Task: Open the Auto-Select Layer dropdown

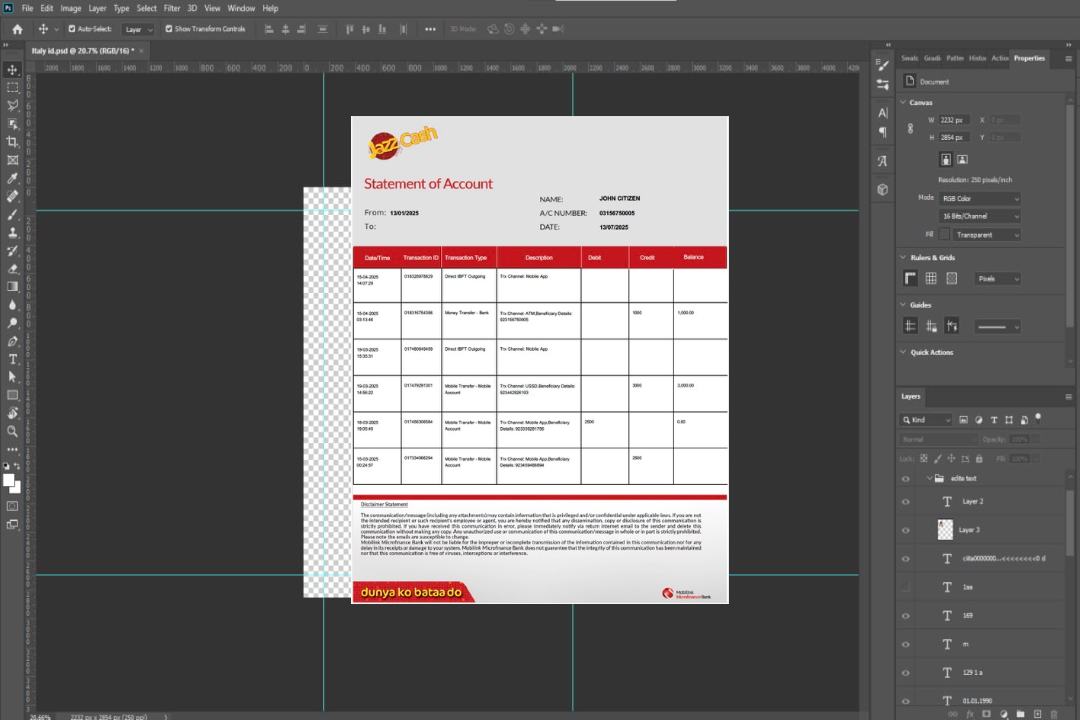Action: pos(138,29)
